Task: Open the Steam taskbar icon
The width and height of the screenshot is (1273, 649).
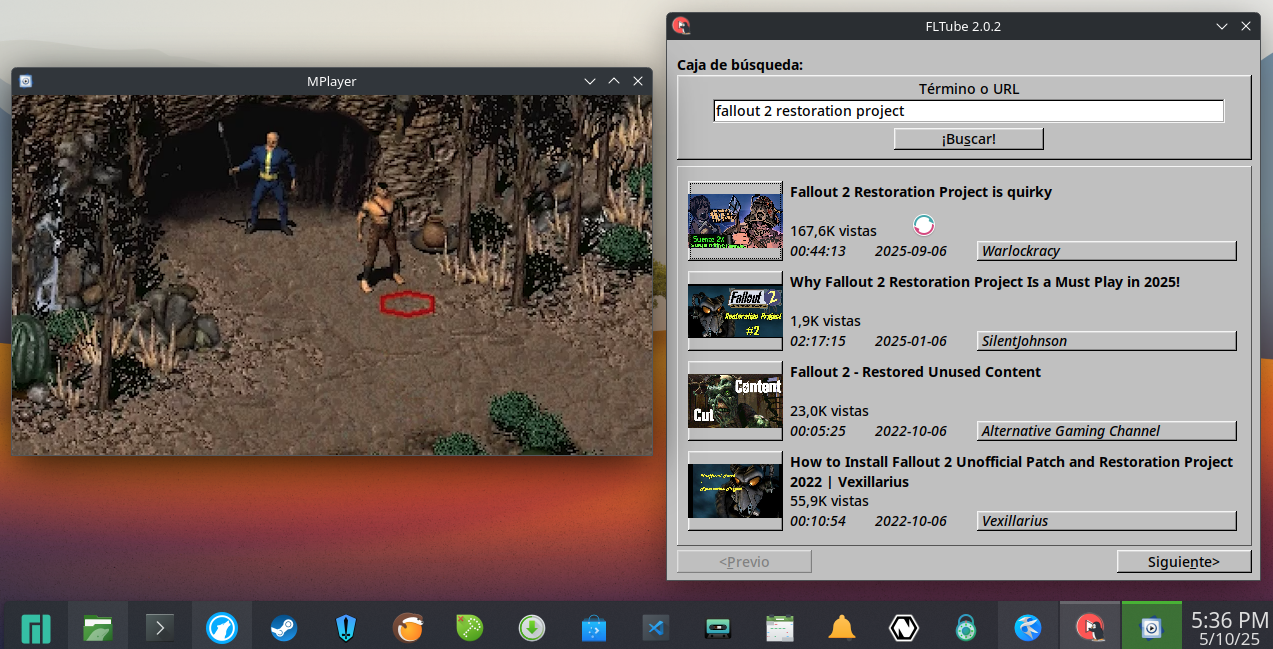Action: [x=284, y=628]
